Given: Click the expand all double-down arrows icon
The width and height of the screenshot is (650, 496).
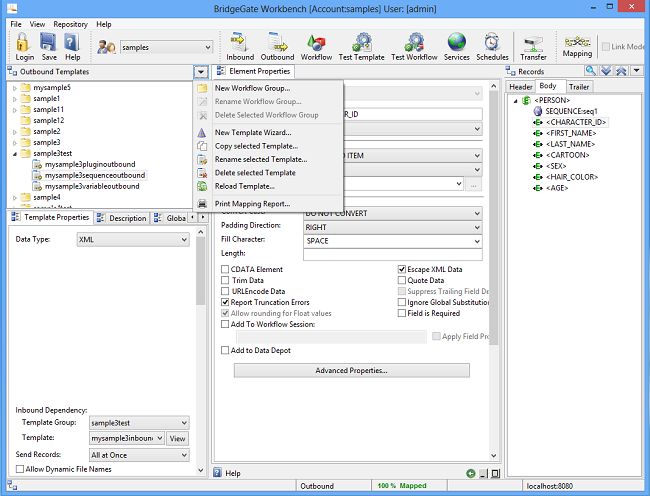Looking at the screenshot, I should 606,71.
